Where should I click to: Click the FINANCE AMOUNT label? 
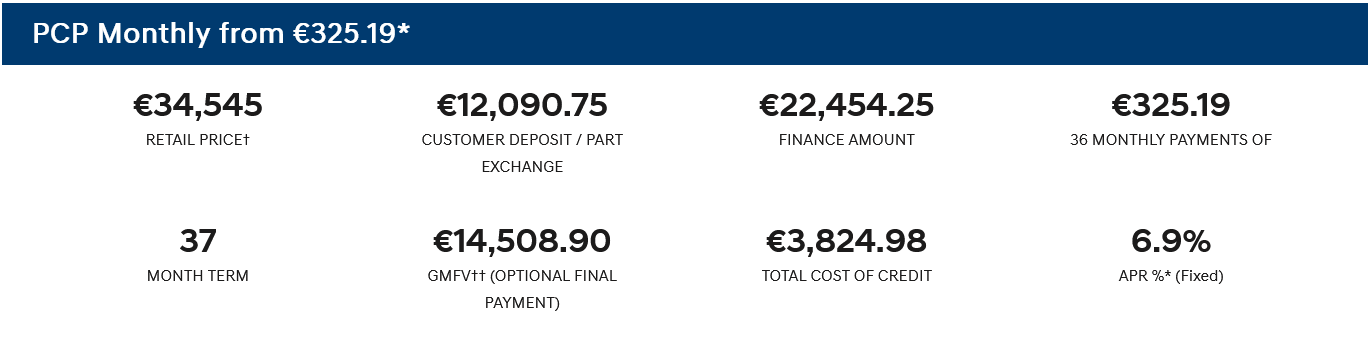pyautogui.click(x=847, y=140)
